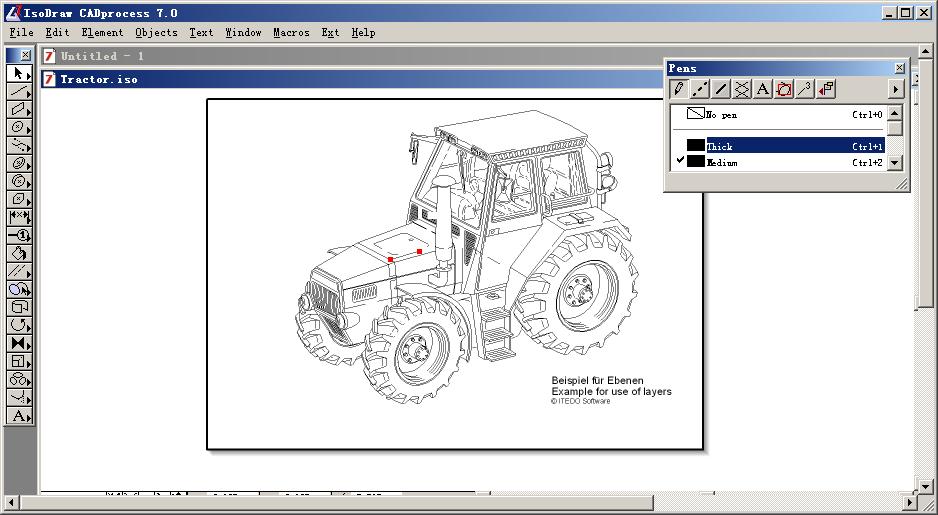Select the hexagon polygon tool
This screenshot has width=938, height=515.
point(19,199)
